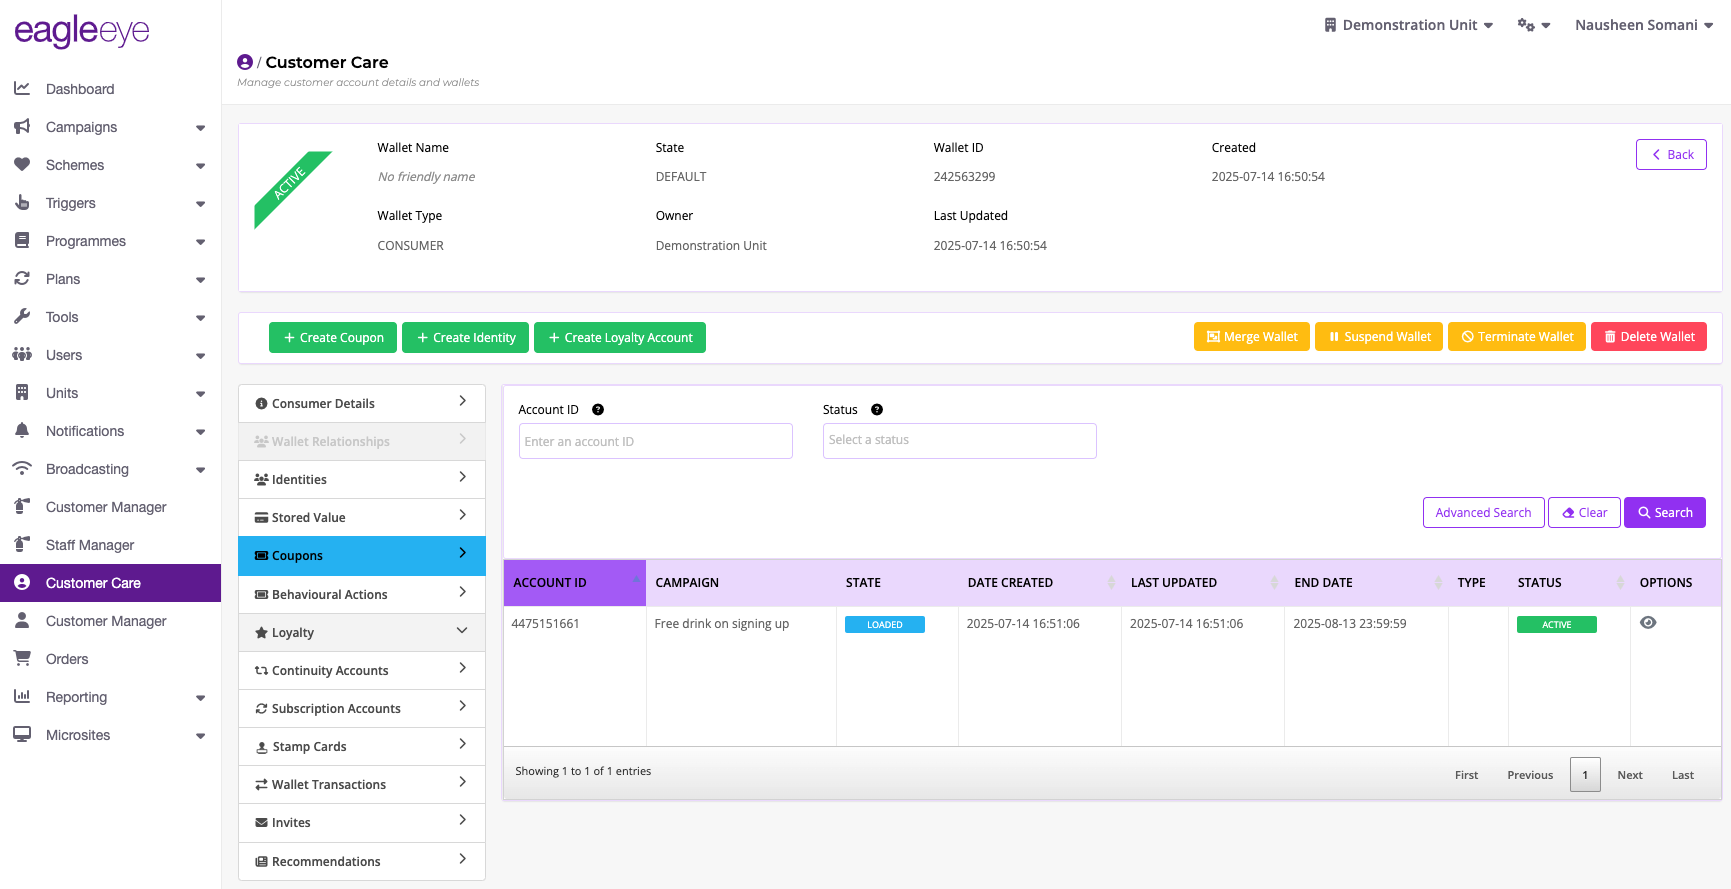
Task: Expand the Demonstration Unit dropdown
Action: 1408,25
